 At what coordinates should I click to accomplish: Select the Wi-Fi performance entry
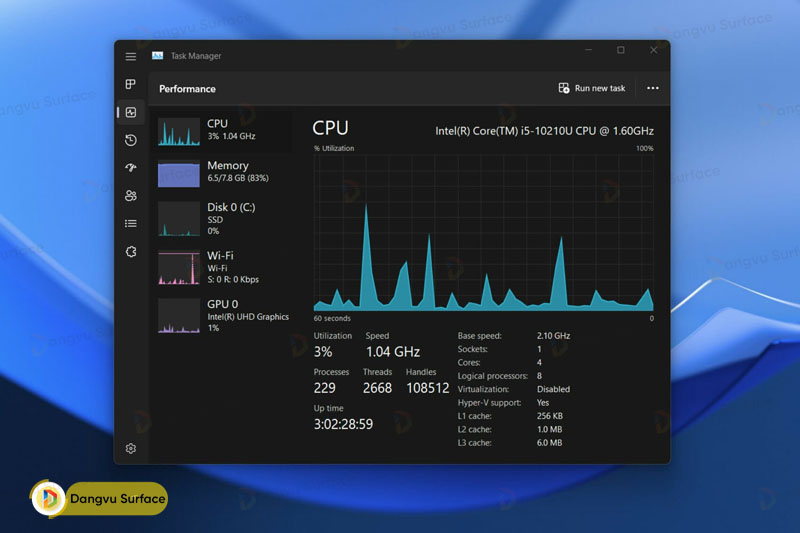point(223,267)
